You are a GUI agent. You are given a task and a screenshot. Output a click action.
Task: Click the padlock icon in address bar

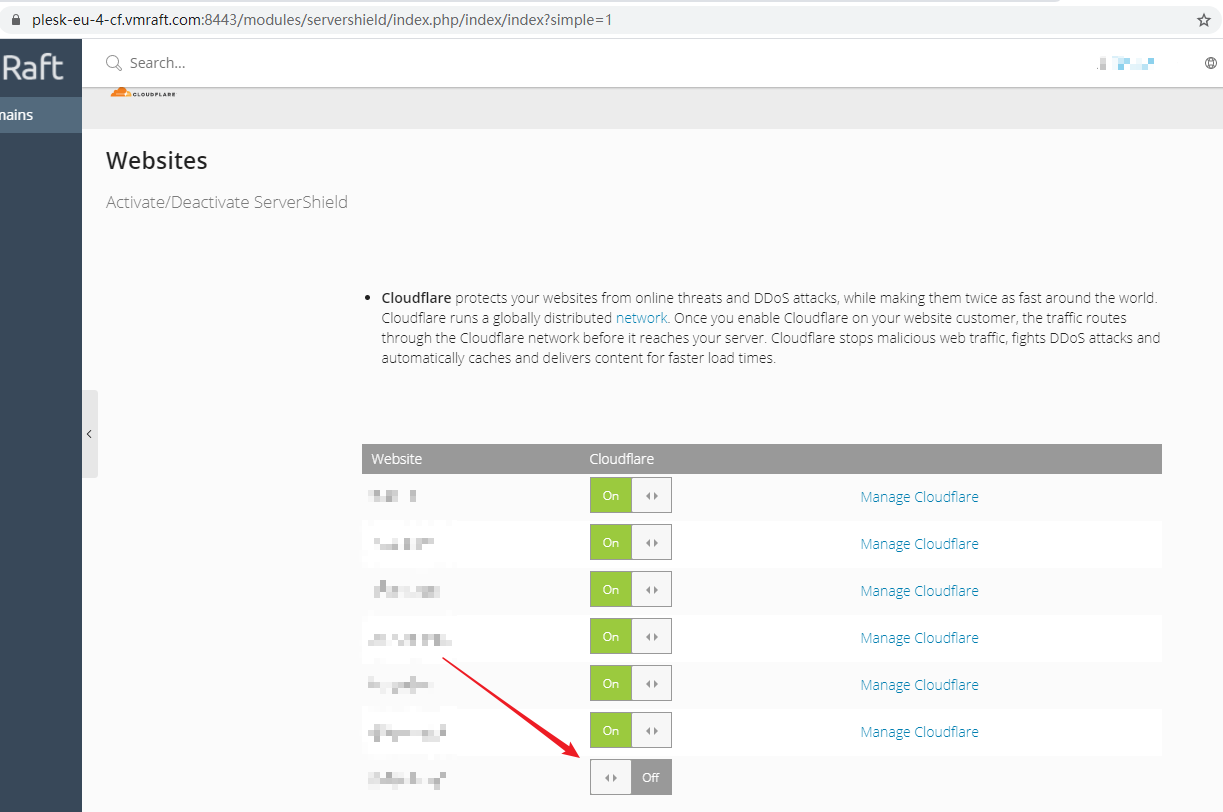14,20
